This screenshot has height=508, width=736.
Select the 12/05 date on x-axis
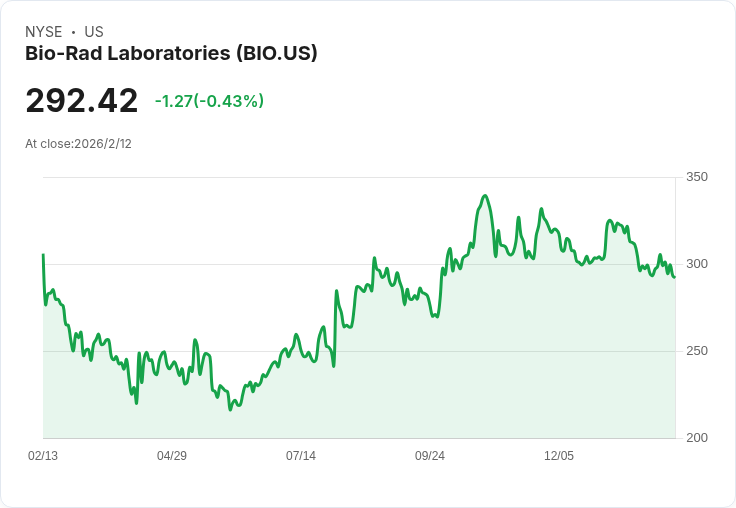pos(559,456)
